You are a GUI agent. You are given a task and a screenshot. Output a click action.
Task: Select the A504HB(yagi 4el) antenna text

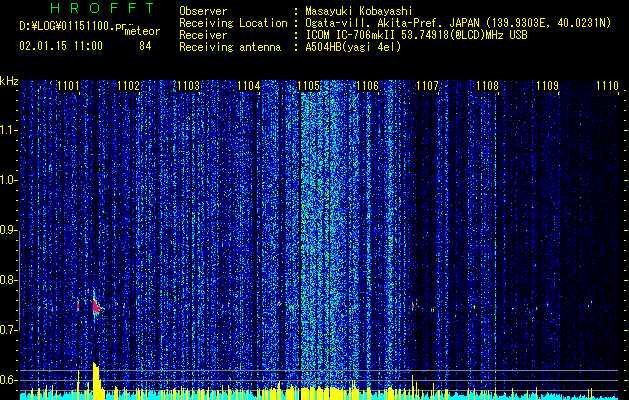click(353, 47)
